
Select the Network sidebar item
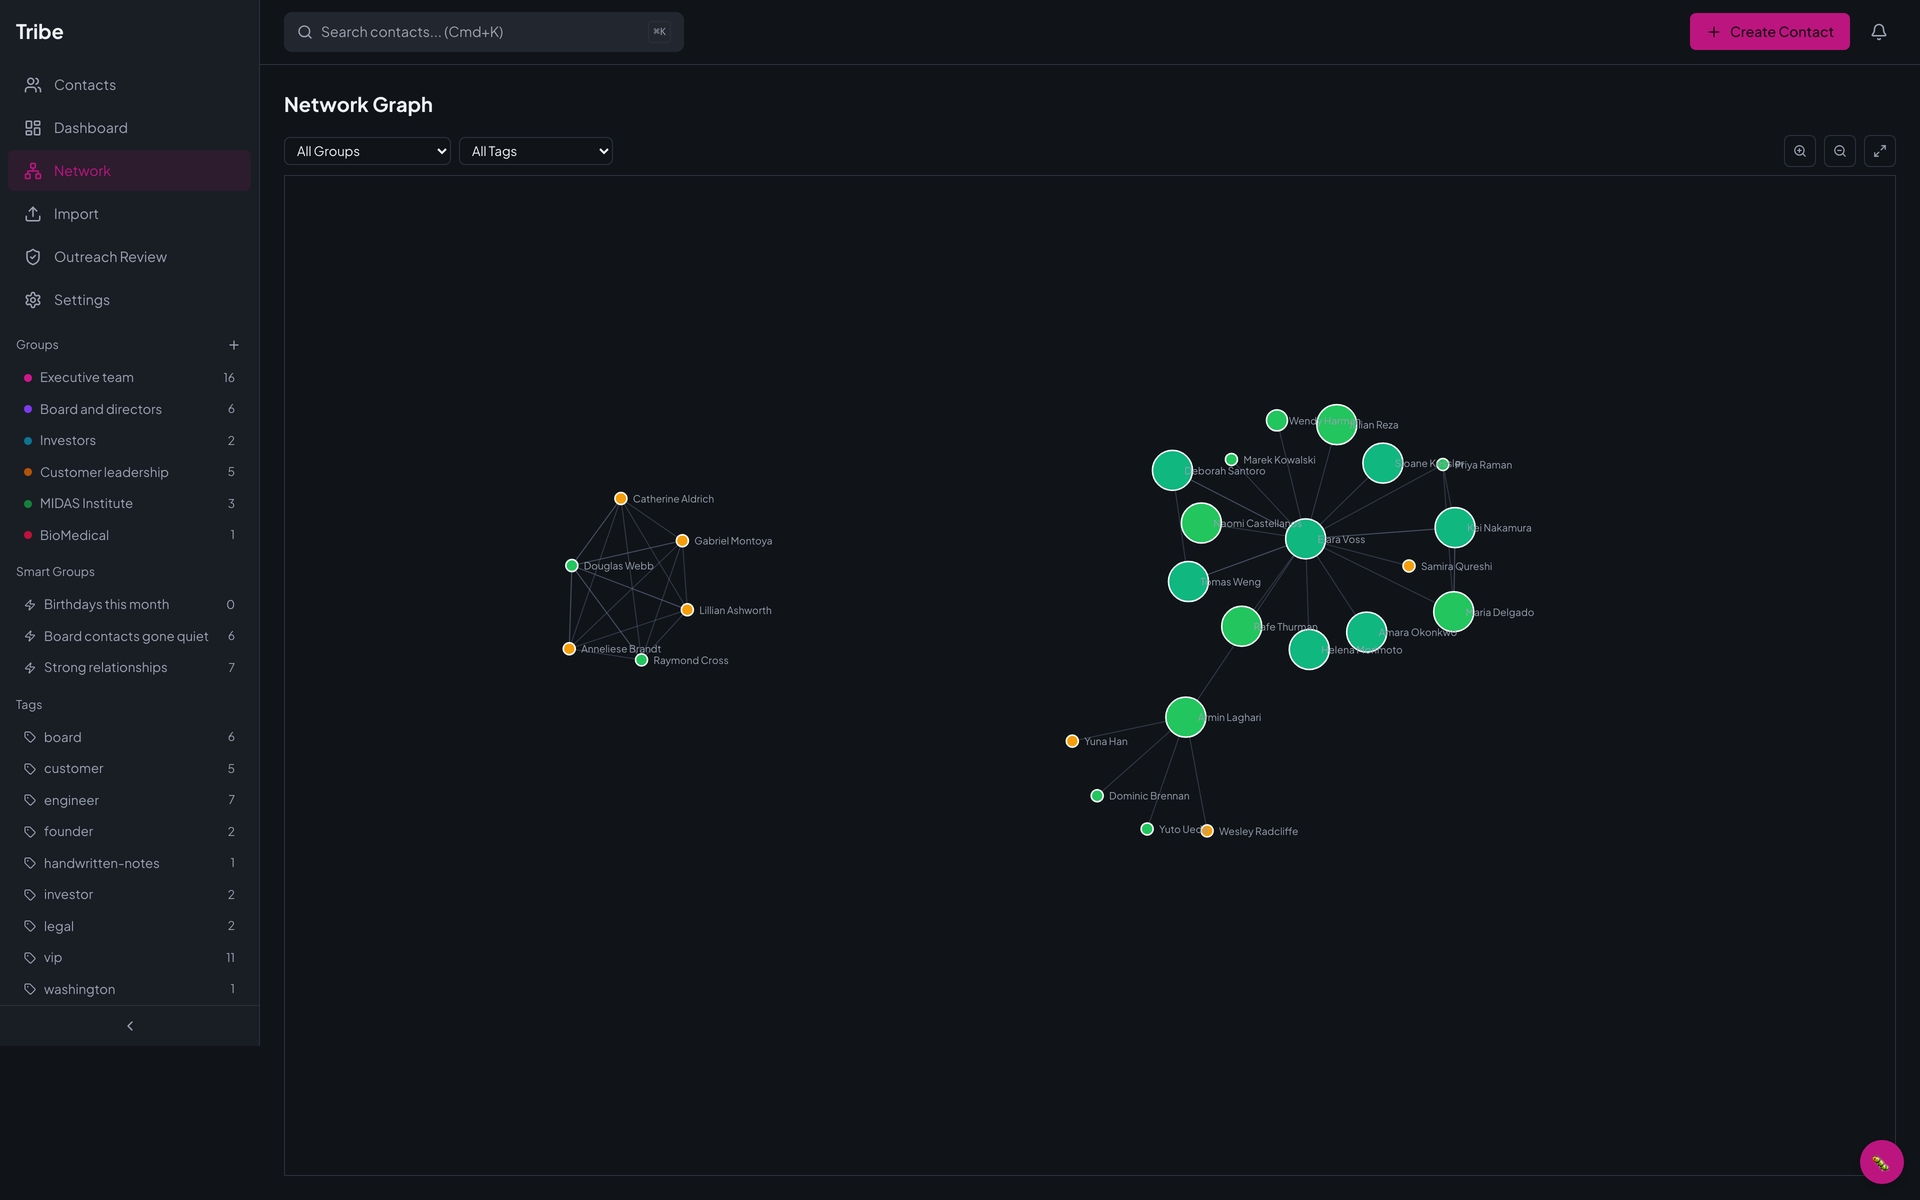coord(130,171)
